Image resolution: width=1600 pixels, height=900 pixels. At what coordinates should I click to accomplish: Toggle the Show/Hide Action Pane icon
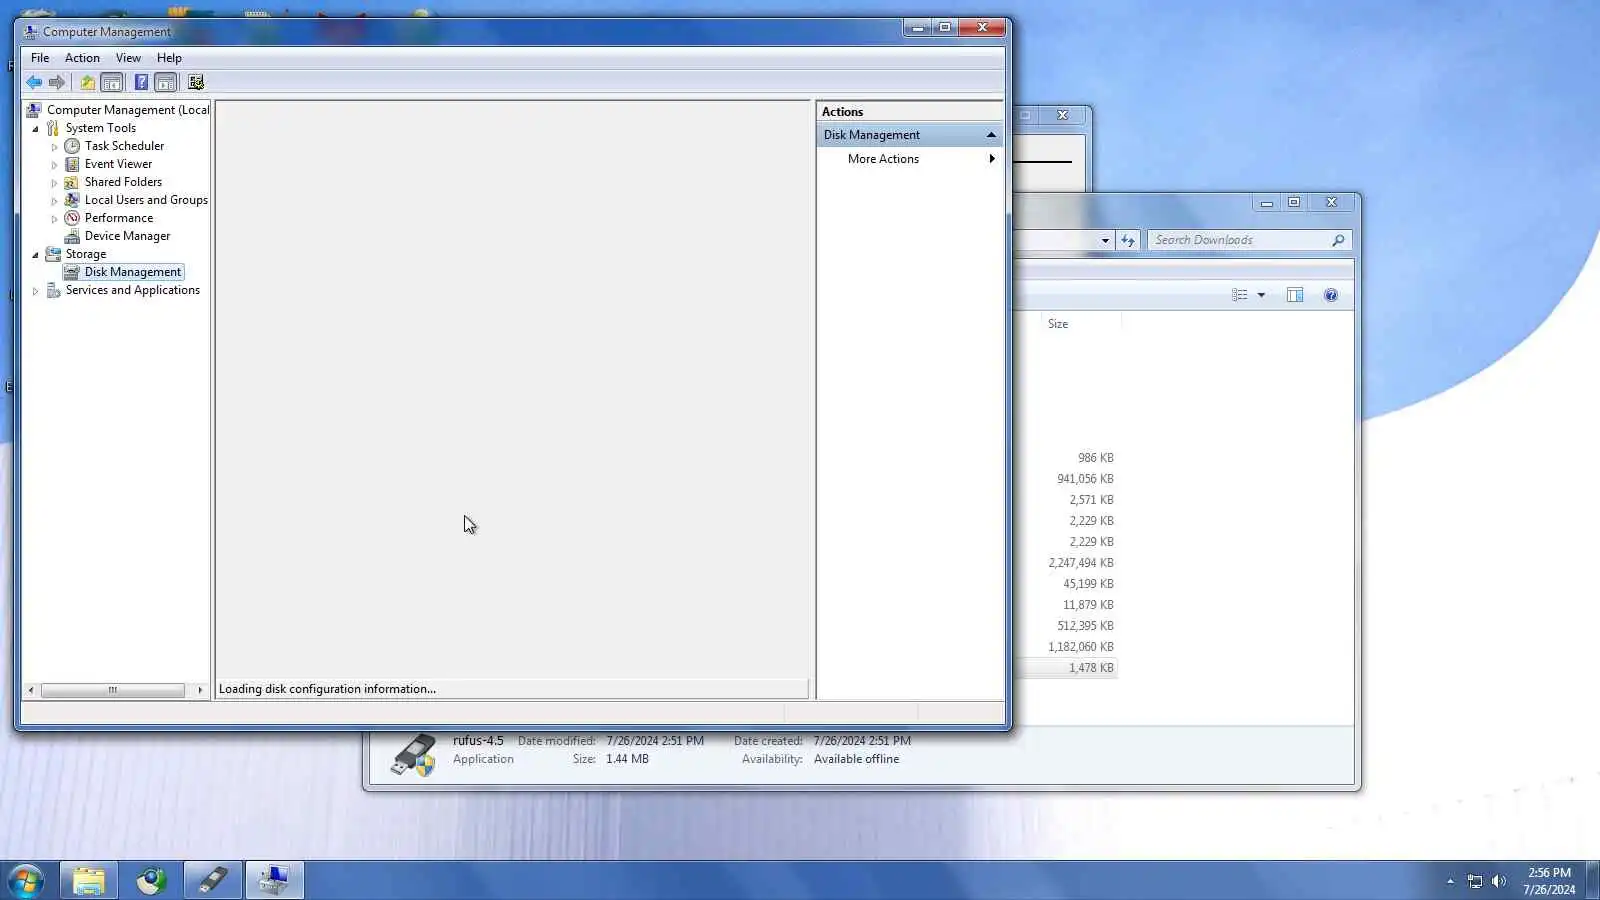(166, 83)
